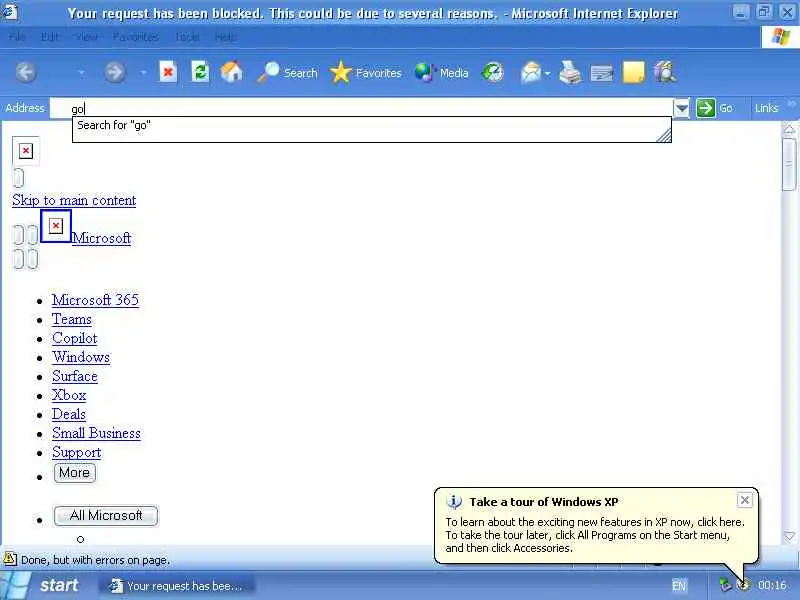Open the Support link
800x600 pixels.
point(77,452)
